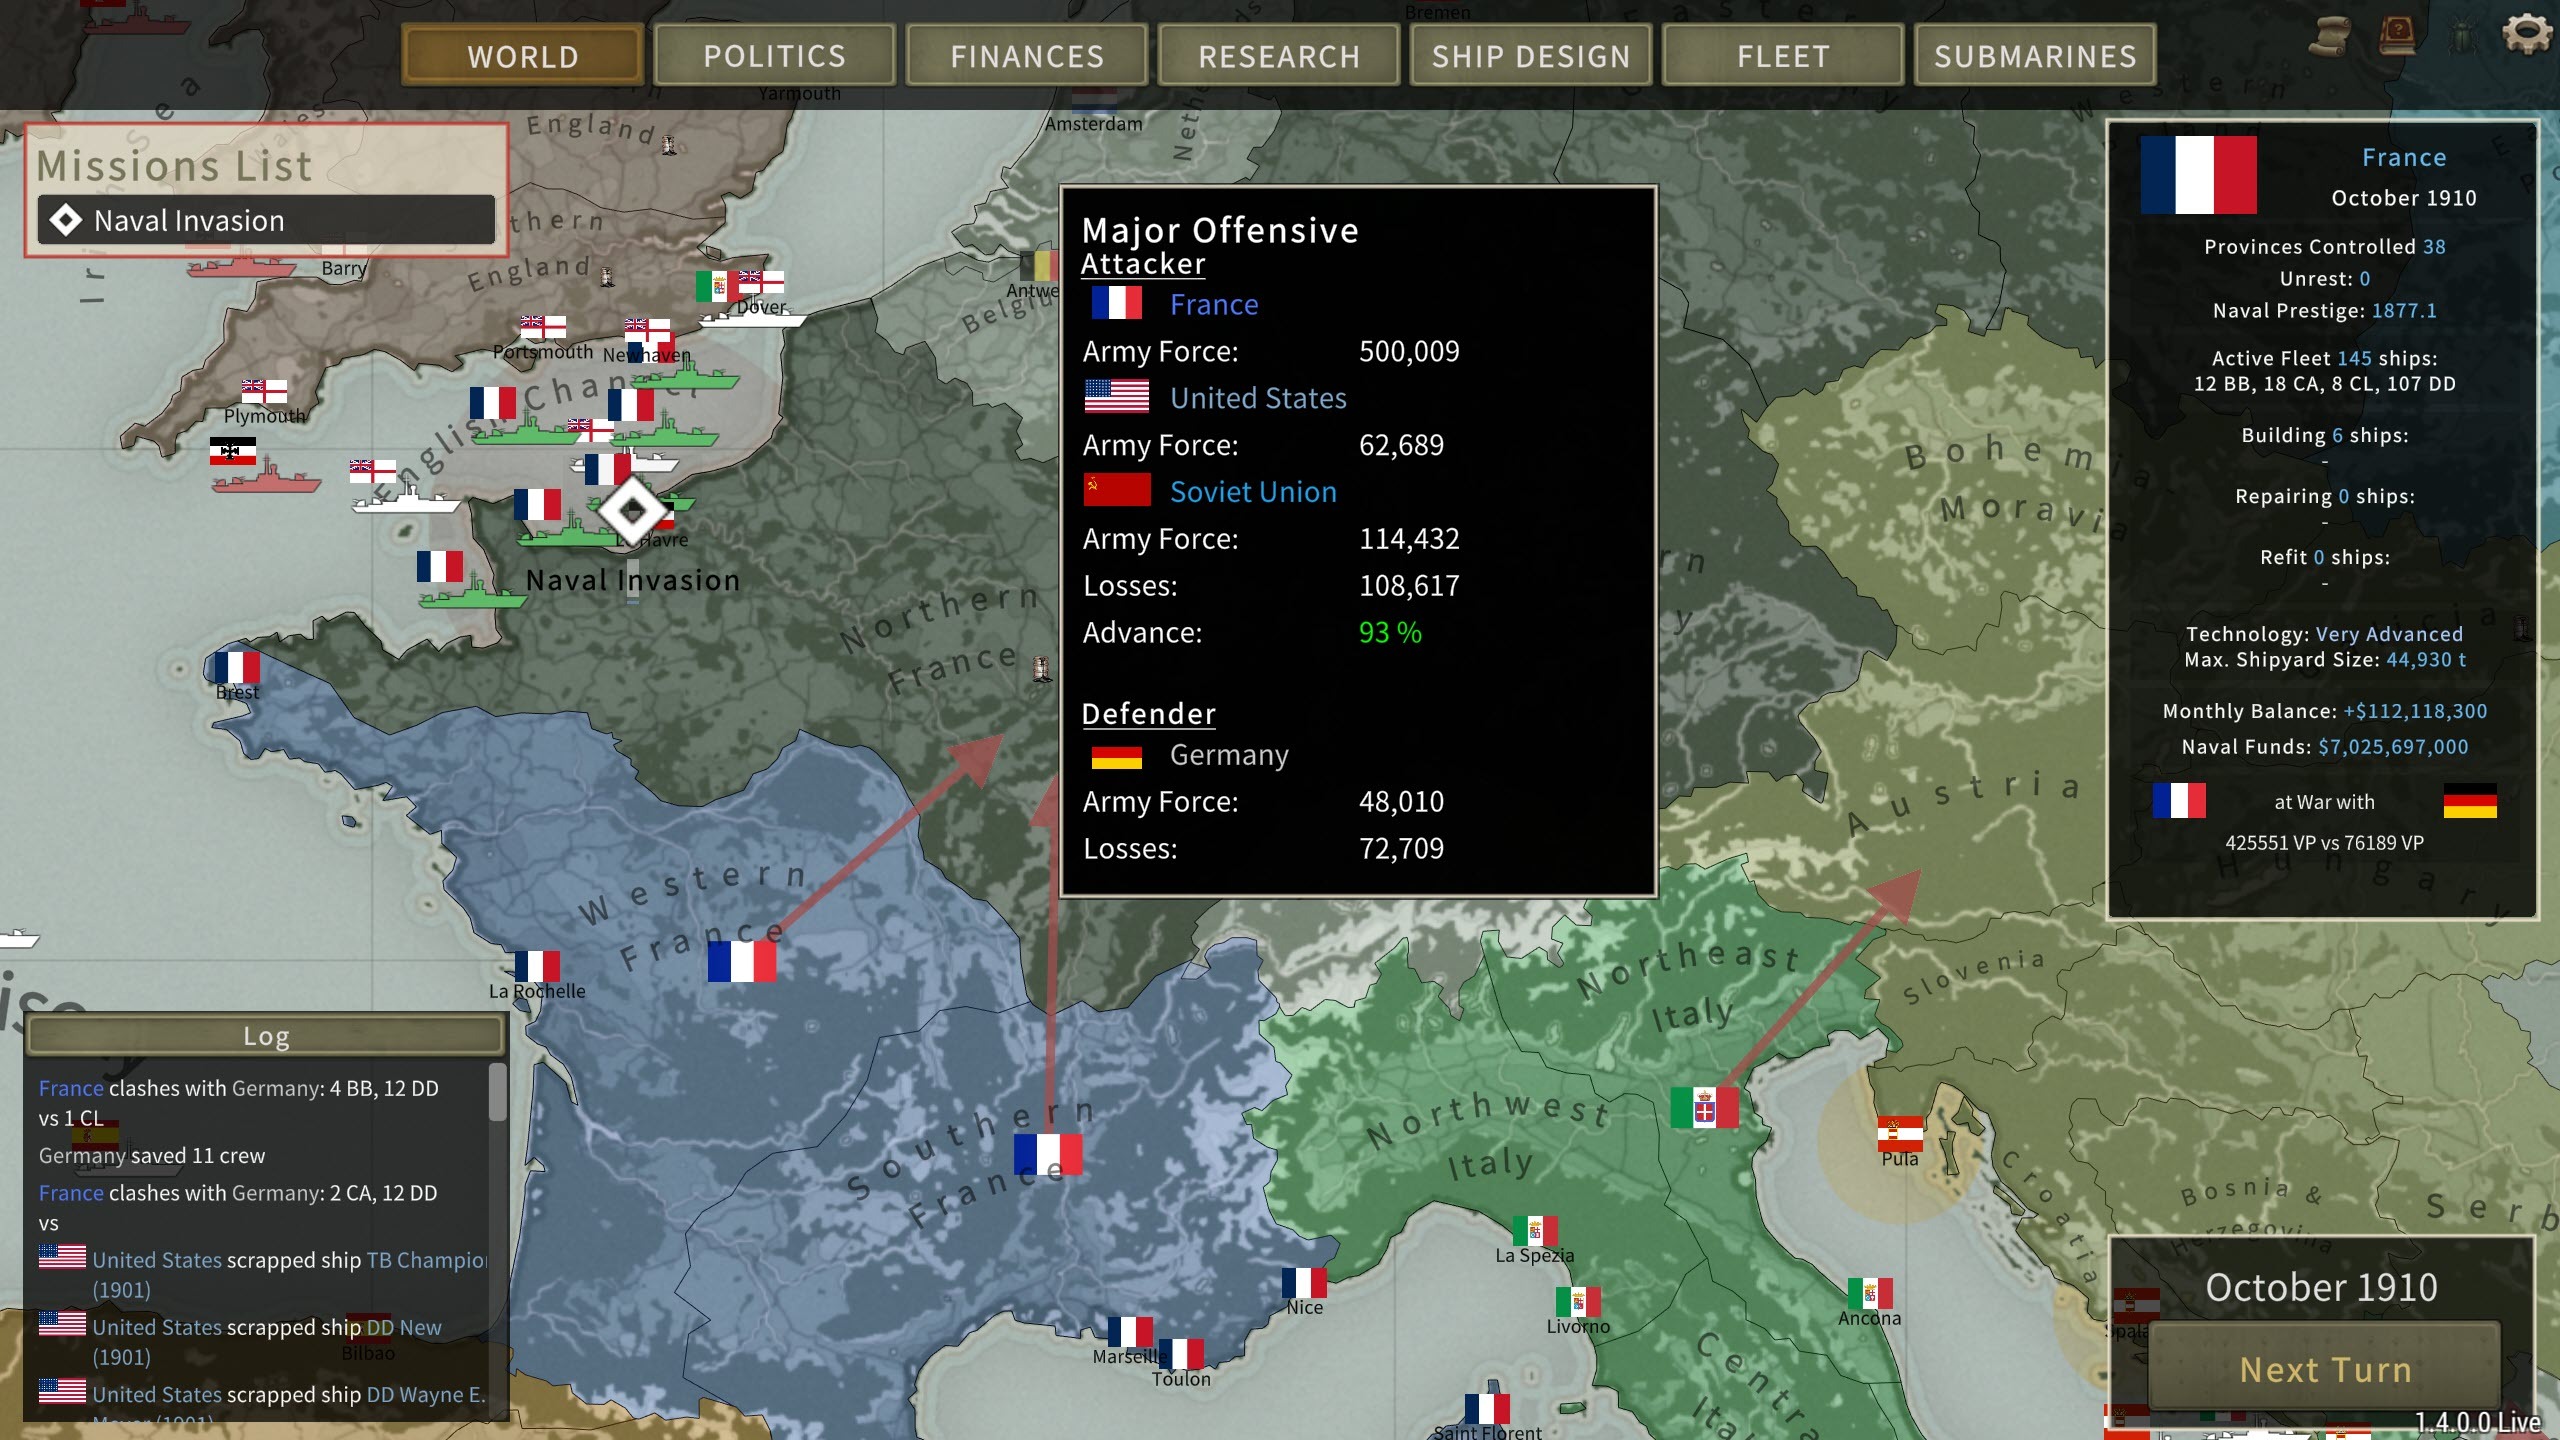The width and height of the screenshot is (2560, 1440).
Task: Open the Submarines tab
Action: pyautogui.click(x=2035, y=56)
